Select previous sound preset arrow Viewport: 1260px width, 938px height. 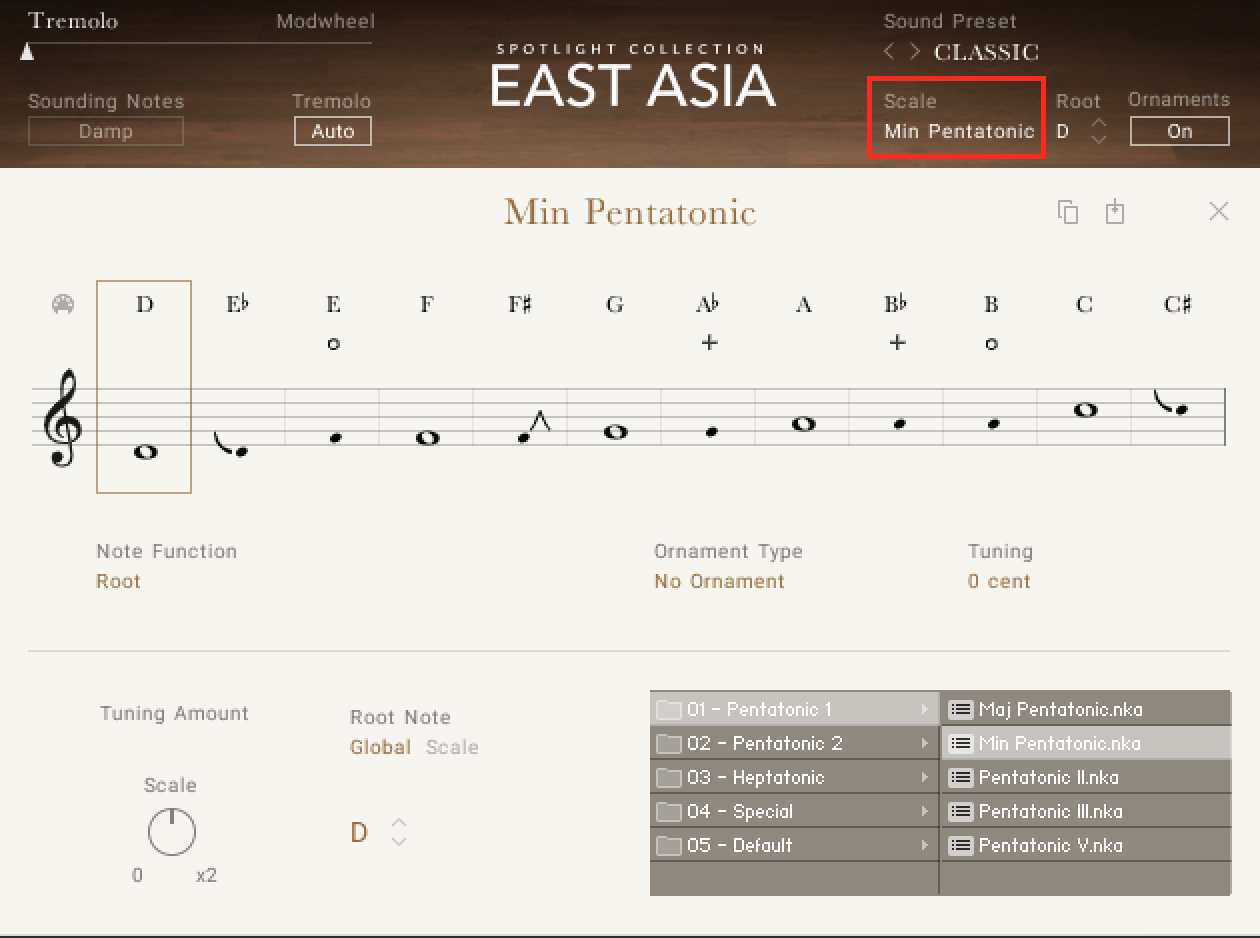point(889,52)
